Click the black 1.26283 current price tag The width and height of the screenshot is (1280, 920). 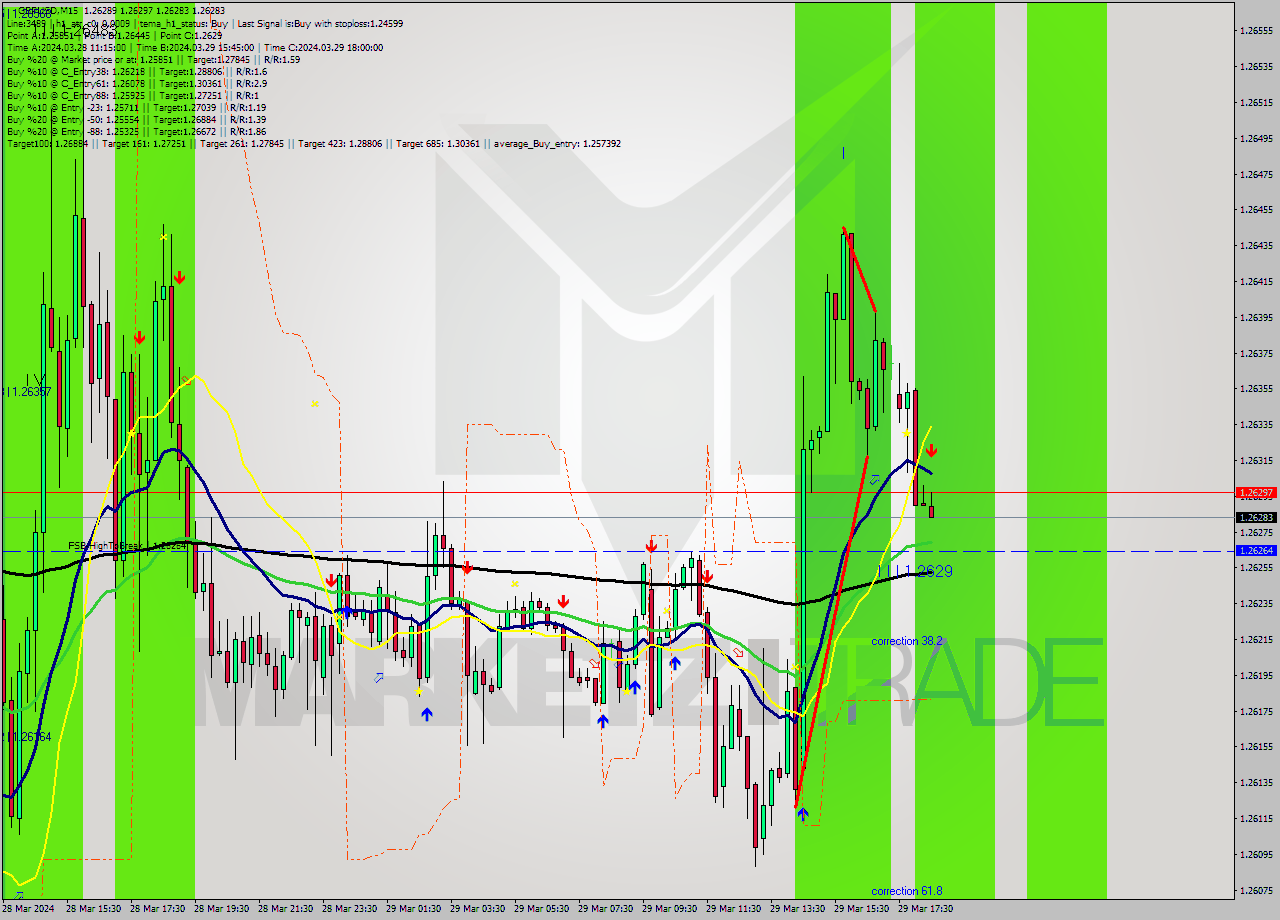1256,518
